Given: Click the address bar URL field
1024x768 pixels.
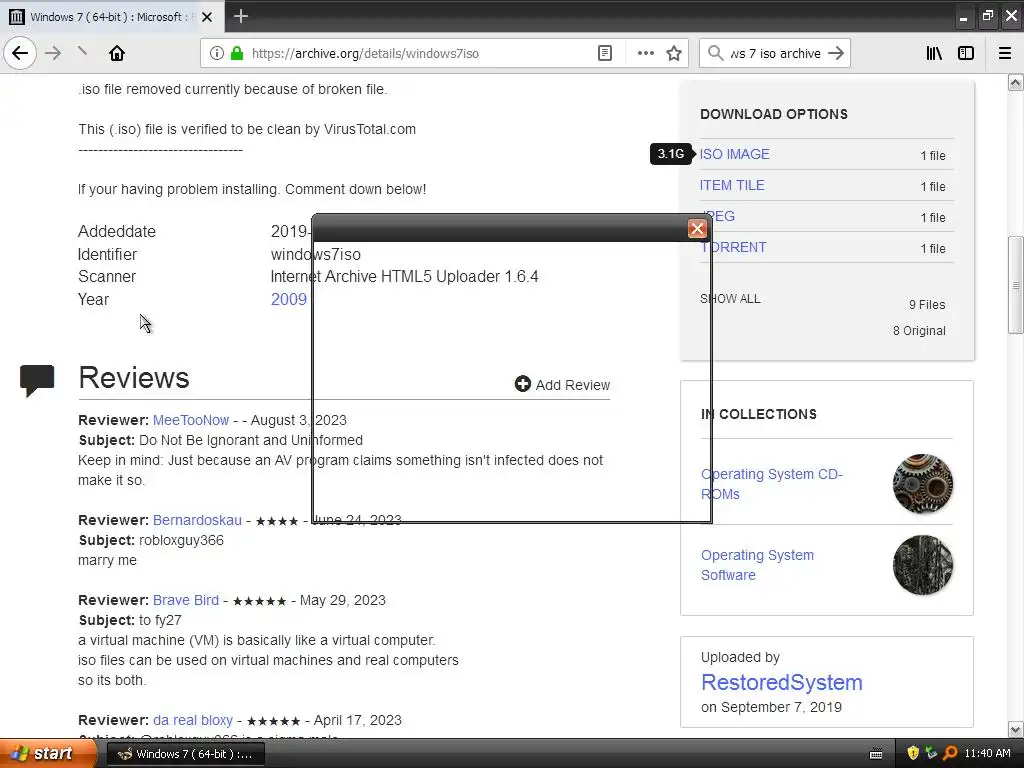Looking at the screenshot, I should (x=418, y=53).
